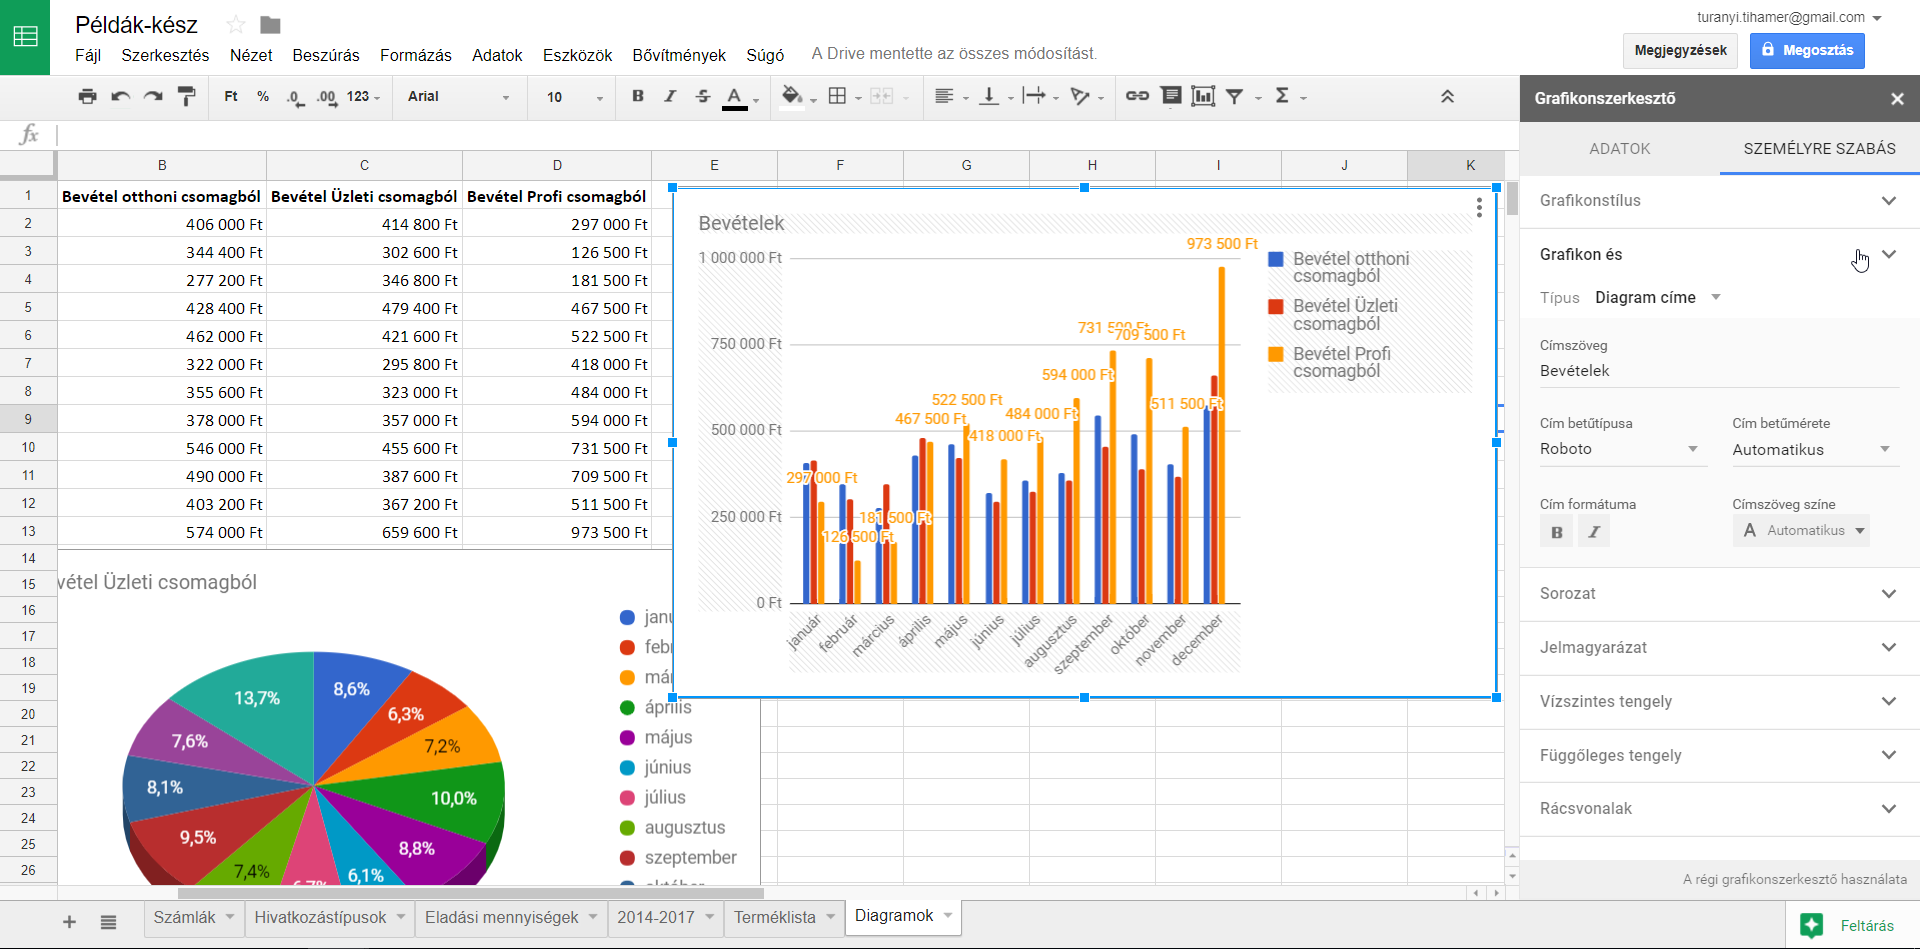Click the Megosztás share button

(1806, 50)
